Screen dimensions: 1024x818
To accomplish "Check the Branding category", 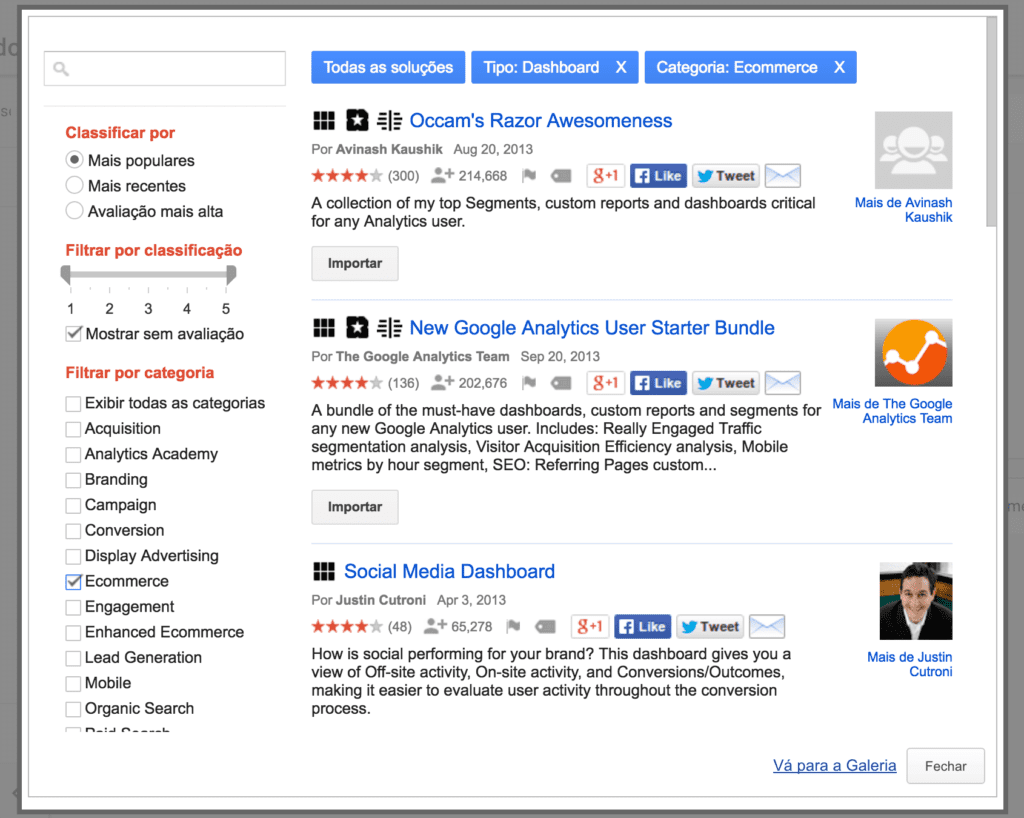I will (x=73, y=480).
